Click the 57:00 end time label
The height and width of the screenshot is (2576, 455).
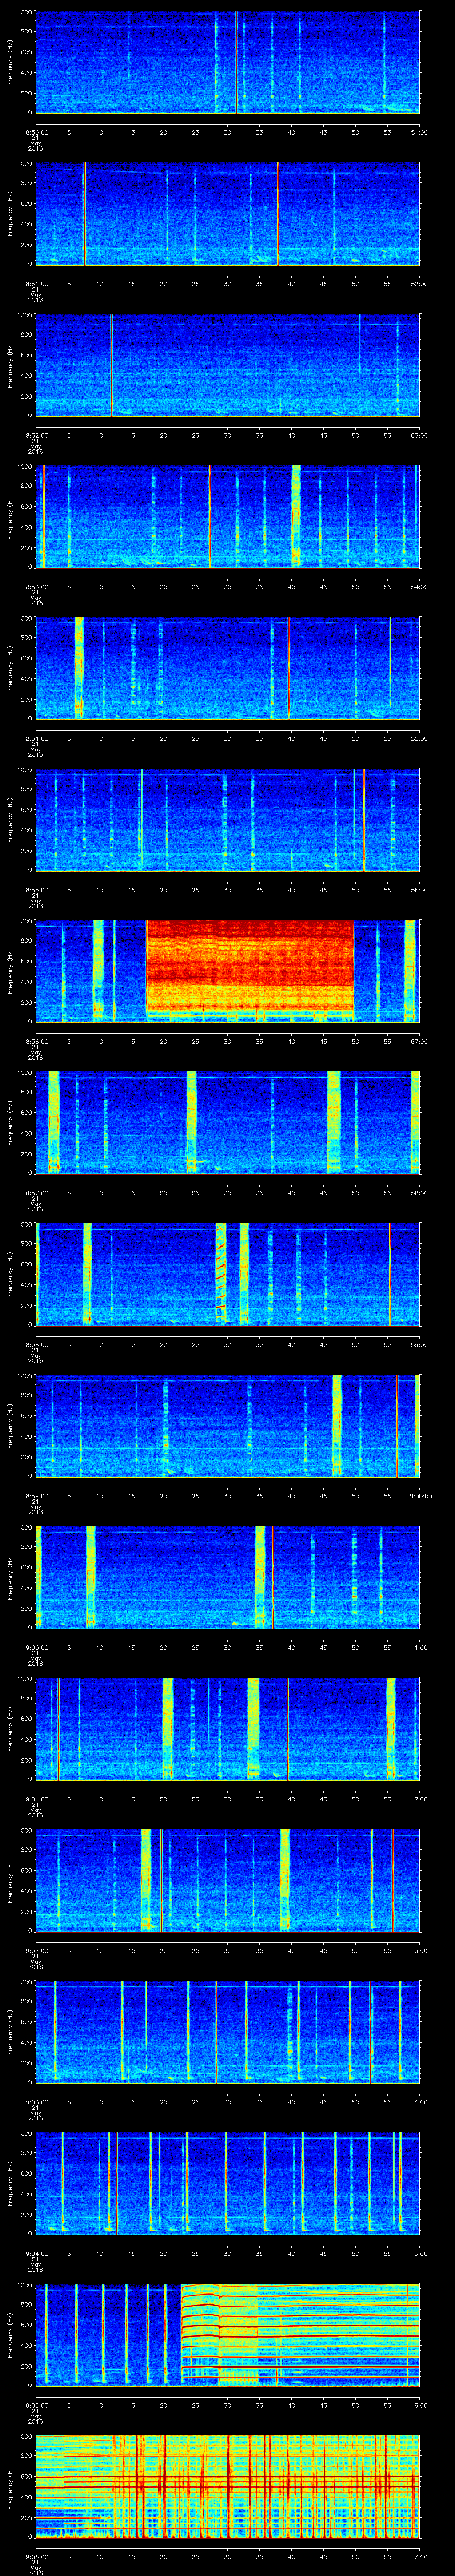point(420,1041)
